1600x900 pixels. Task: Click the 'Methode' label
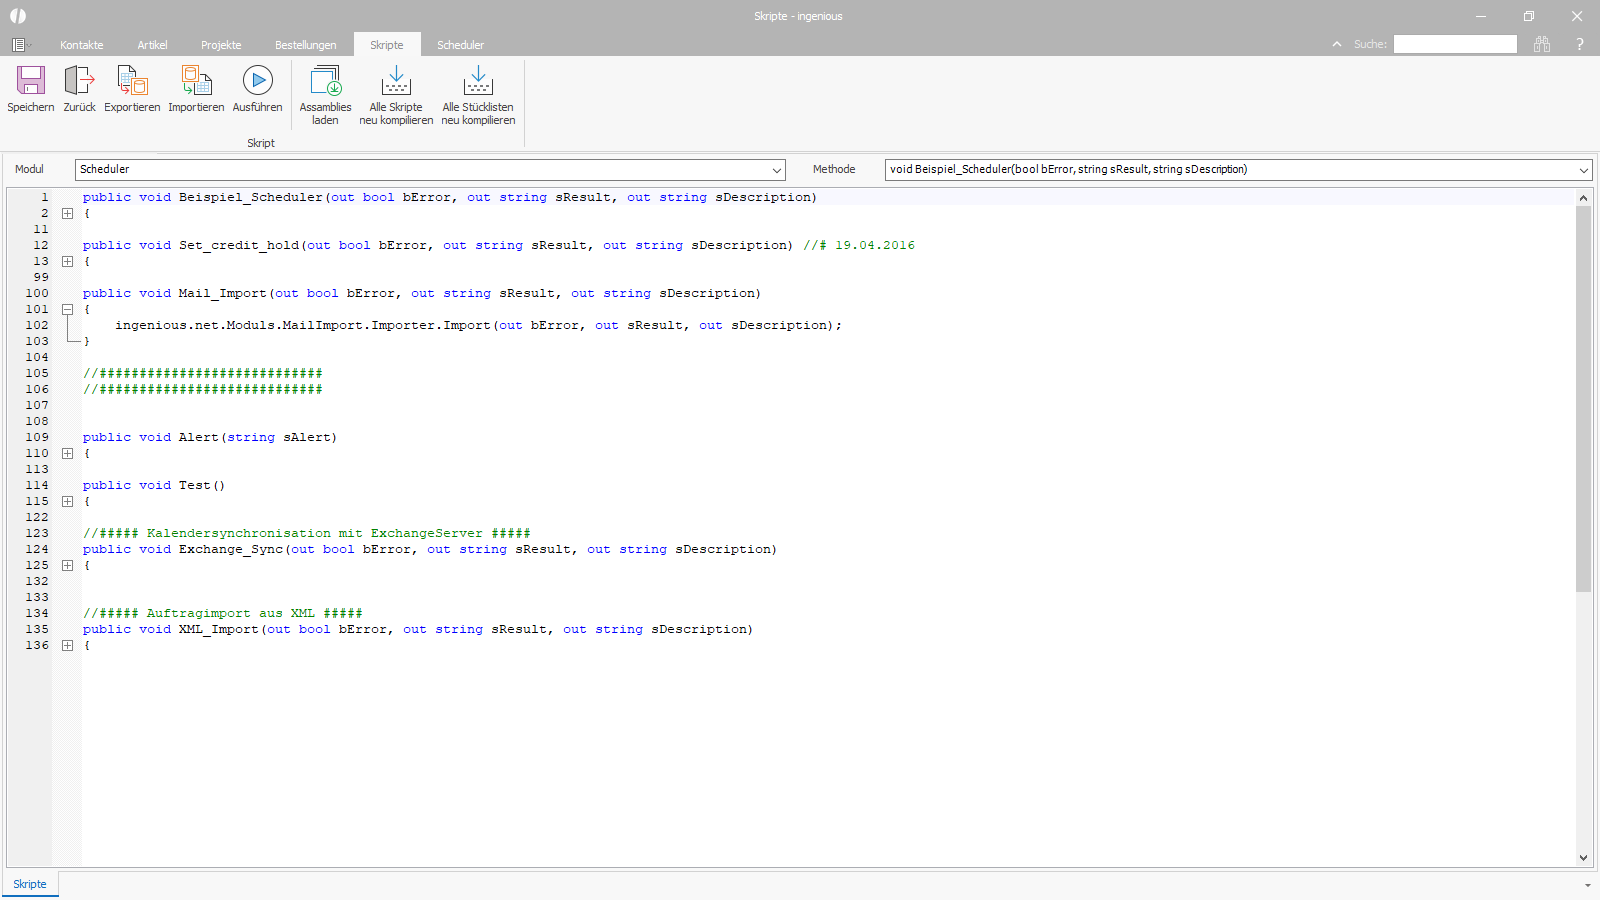click(x=834, y=169)
